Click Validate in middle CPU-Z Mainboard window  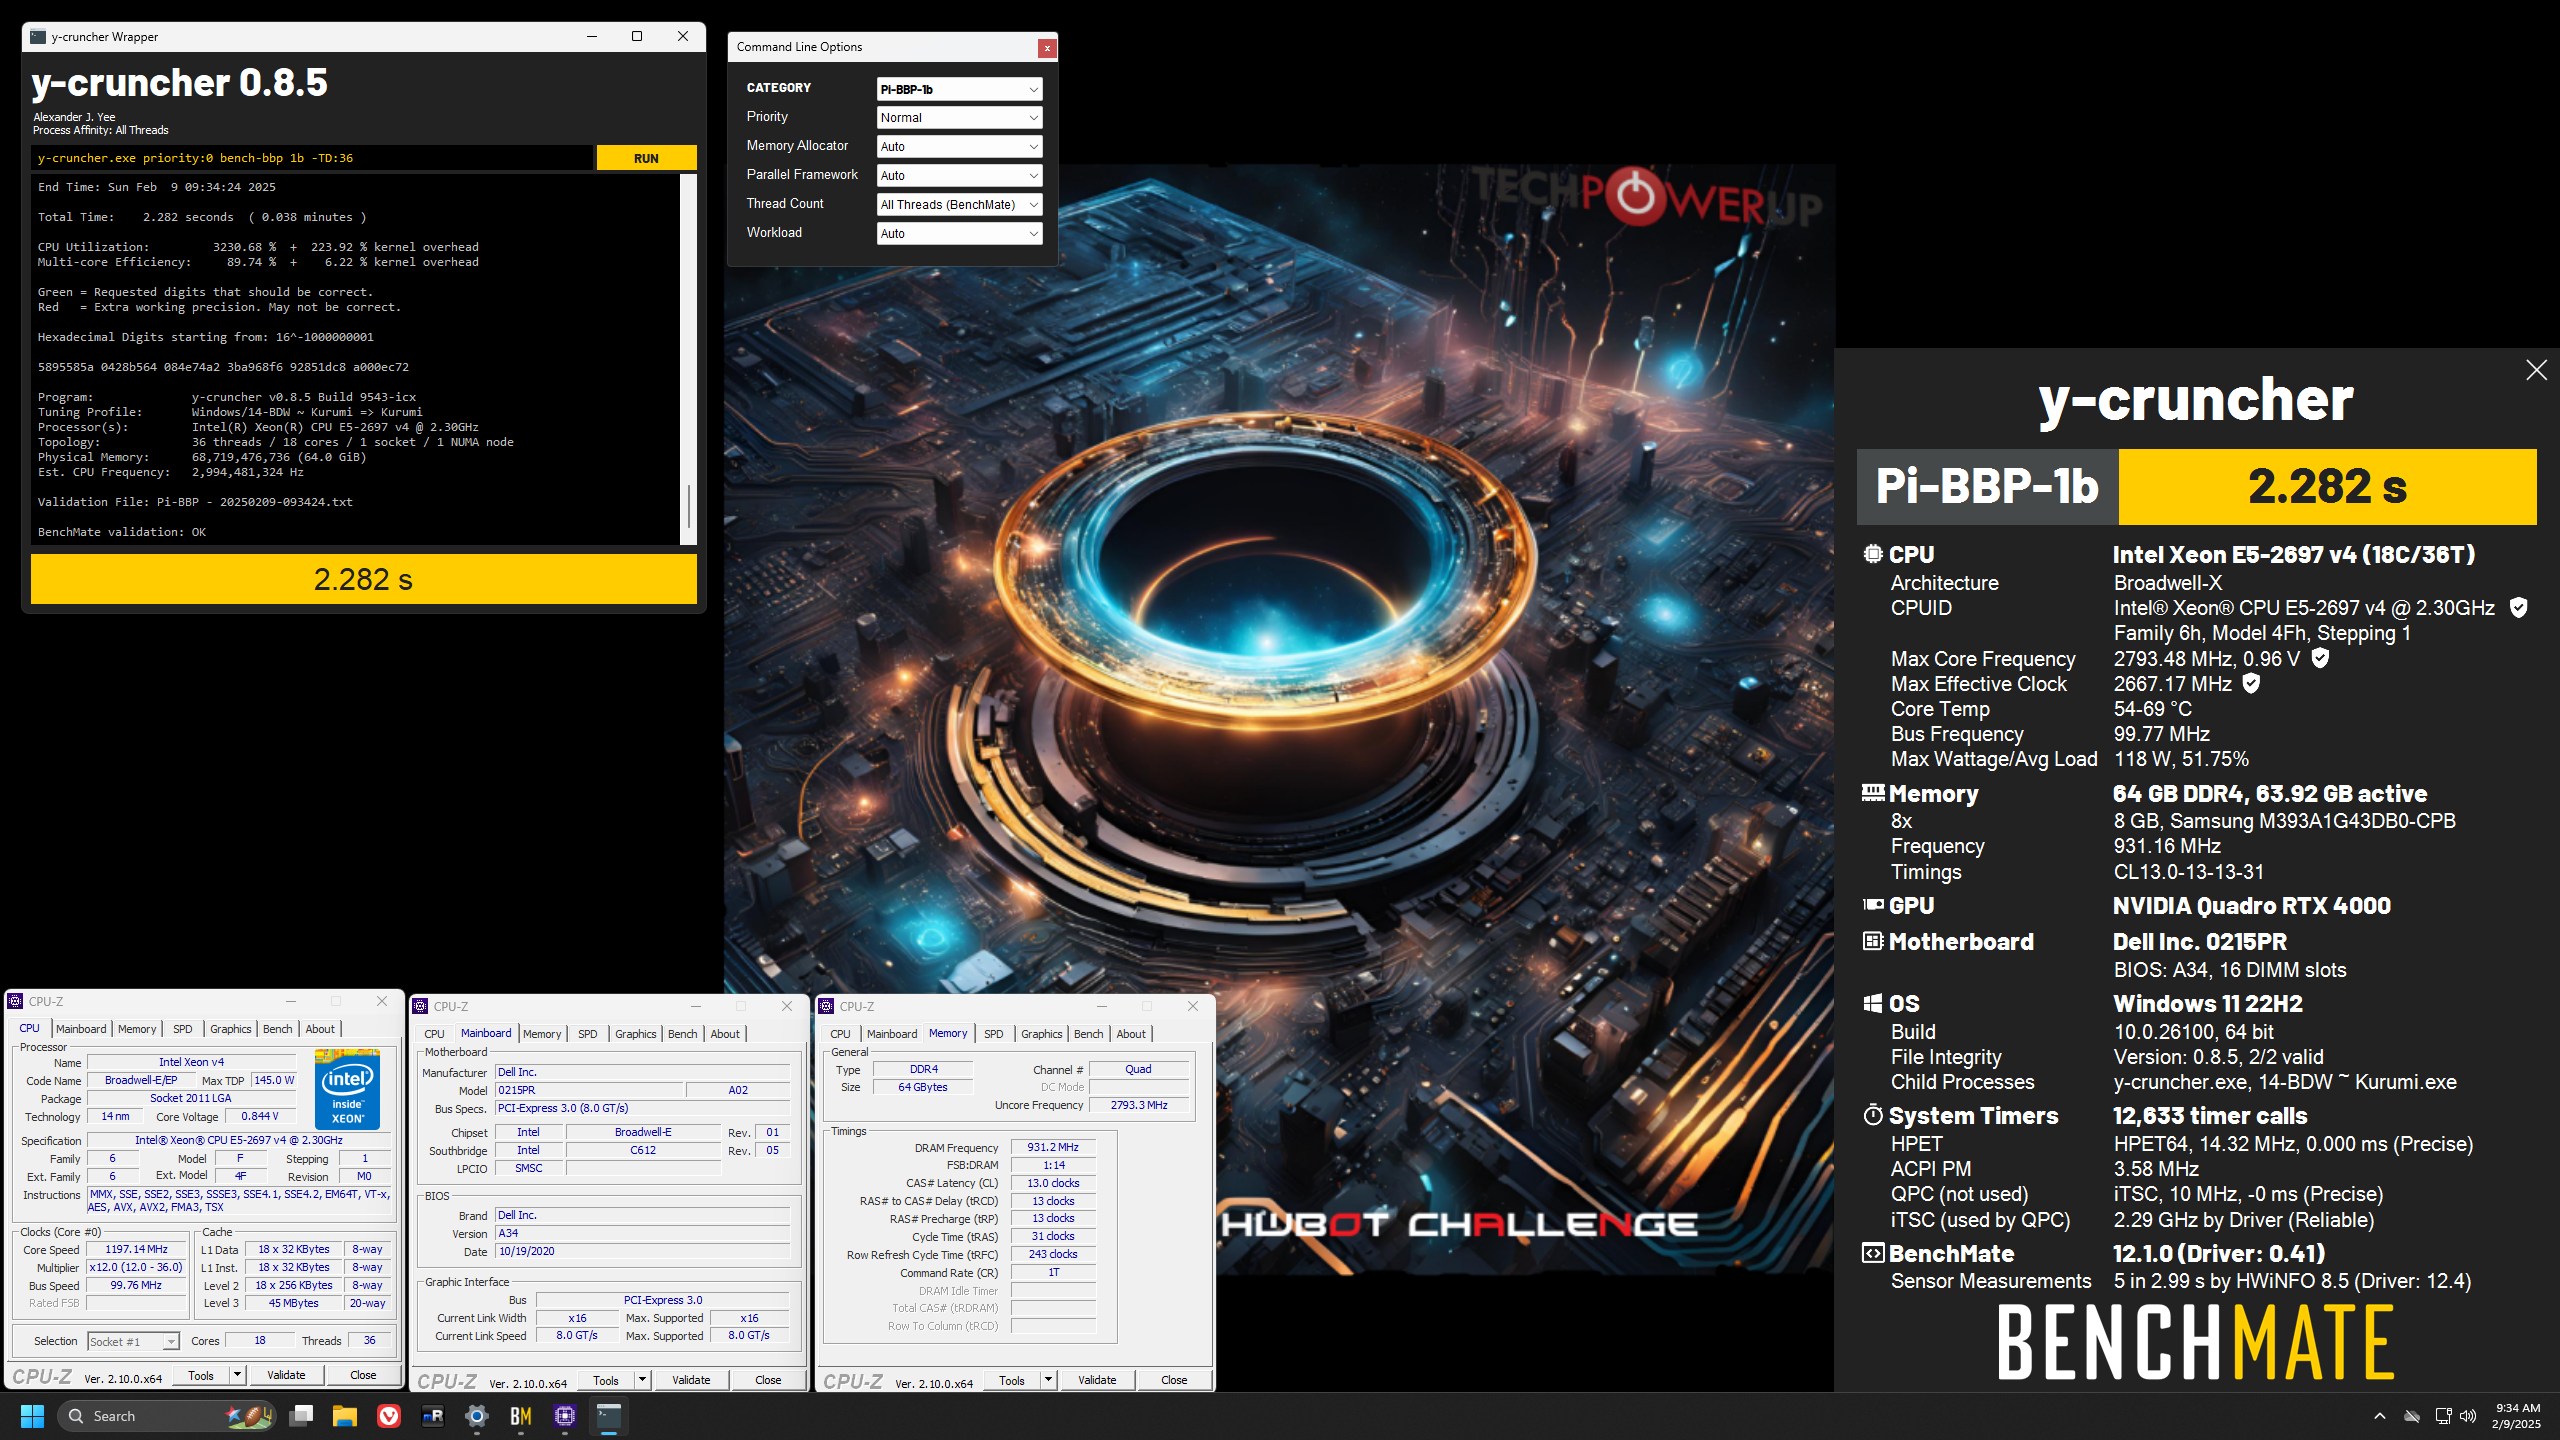point(691,1380)
